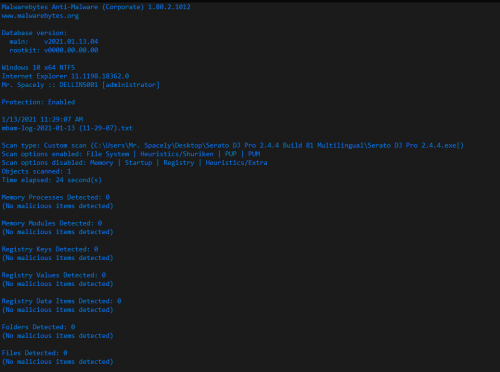Click the main database version v2021.01.13.04
This screenshot has height=372, width=500.
(x=71, y=42)
